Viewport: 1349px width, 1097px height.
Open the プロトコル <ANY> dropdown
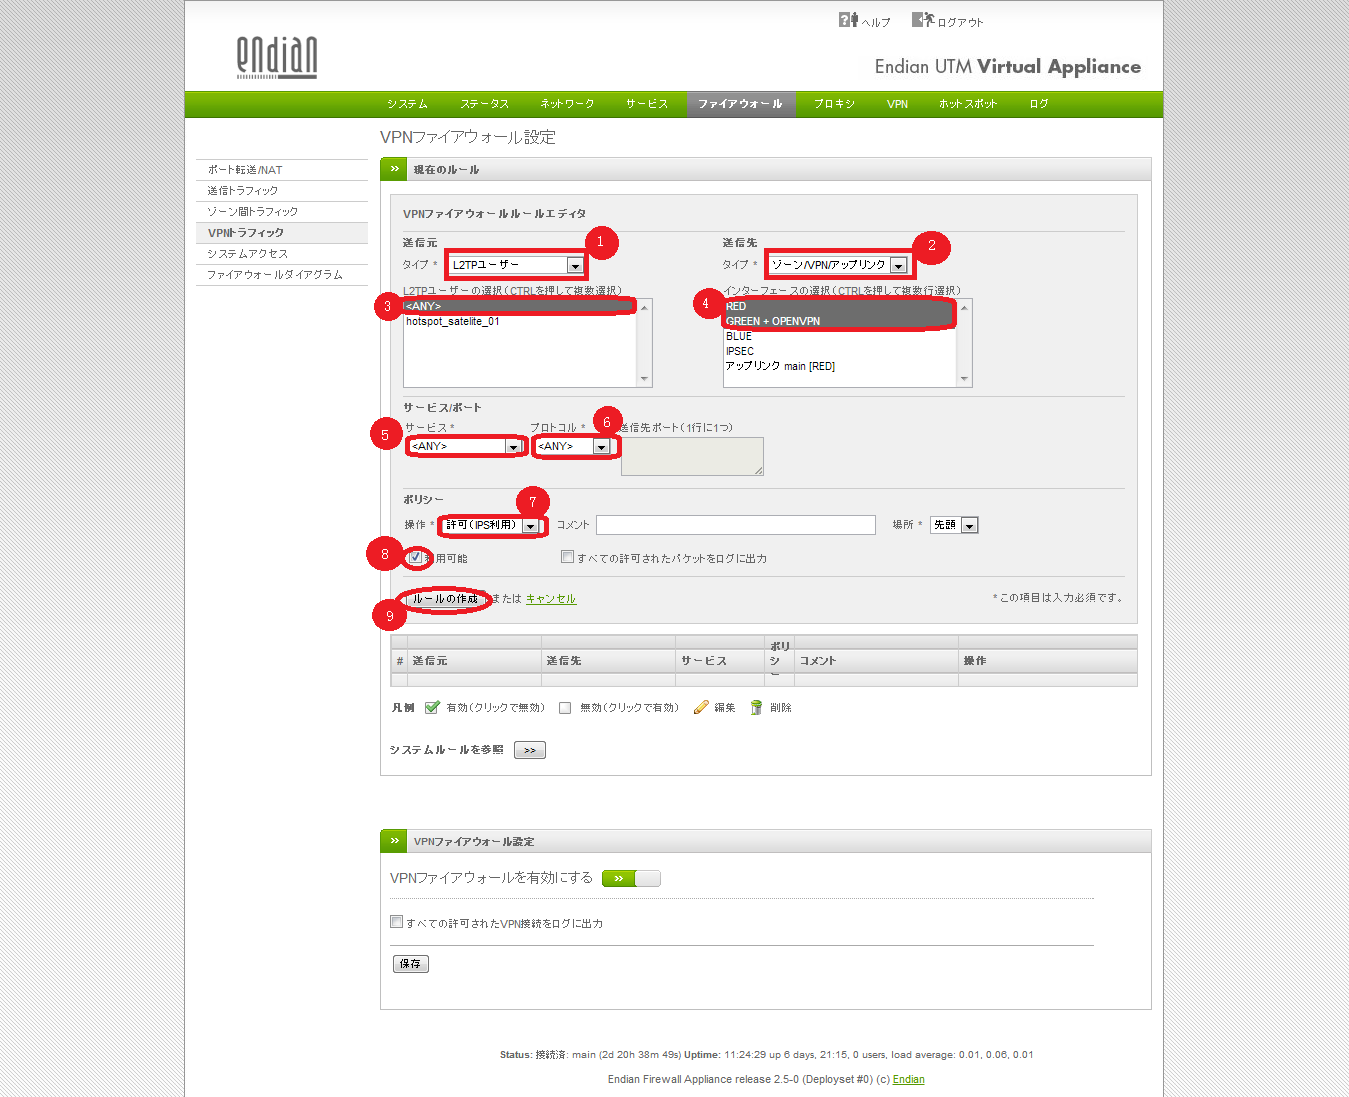coord(572,446)
